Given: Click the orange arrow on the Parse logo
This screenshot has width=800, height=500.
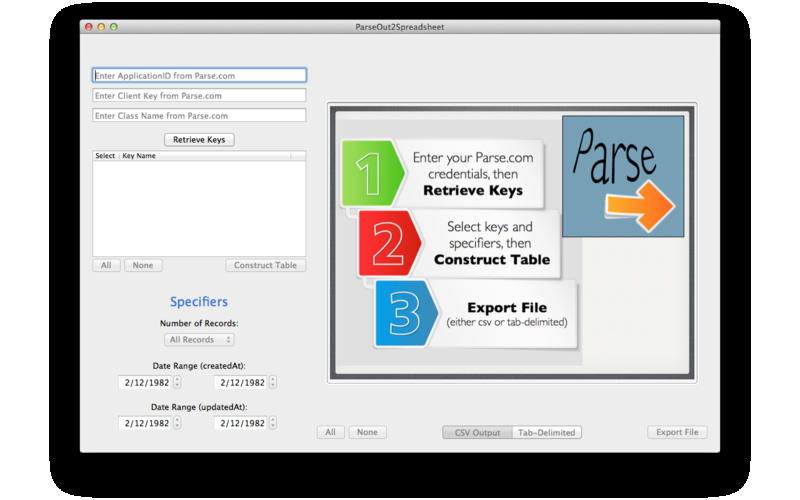Looking at the screenshot, I should tap(640, 203).
